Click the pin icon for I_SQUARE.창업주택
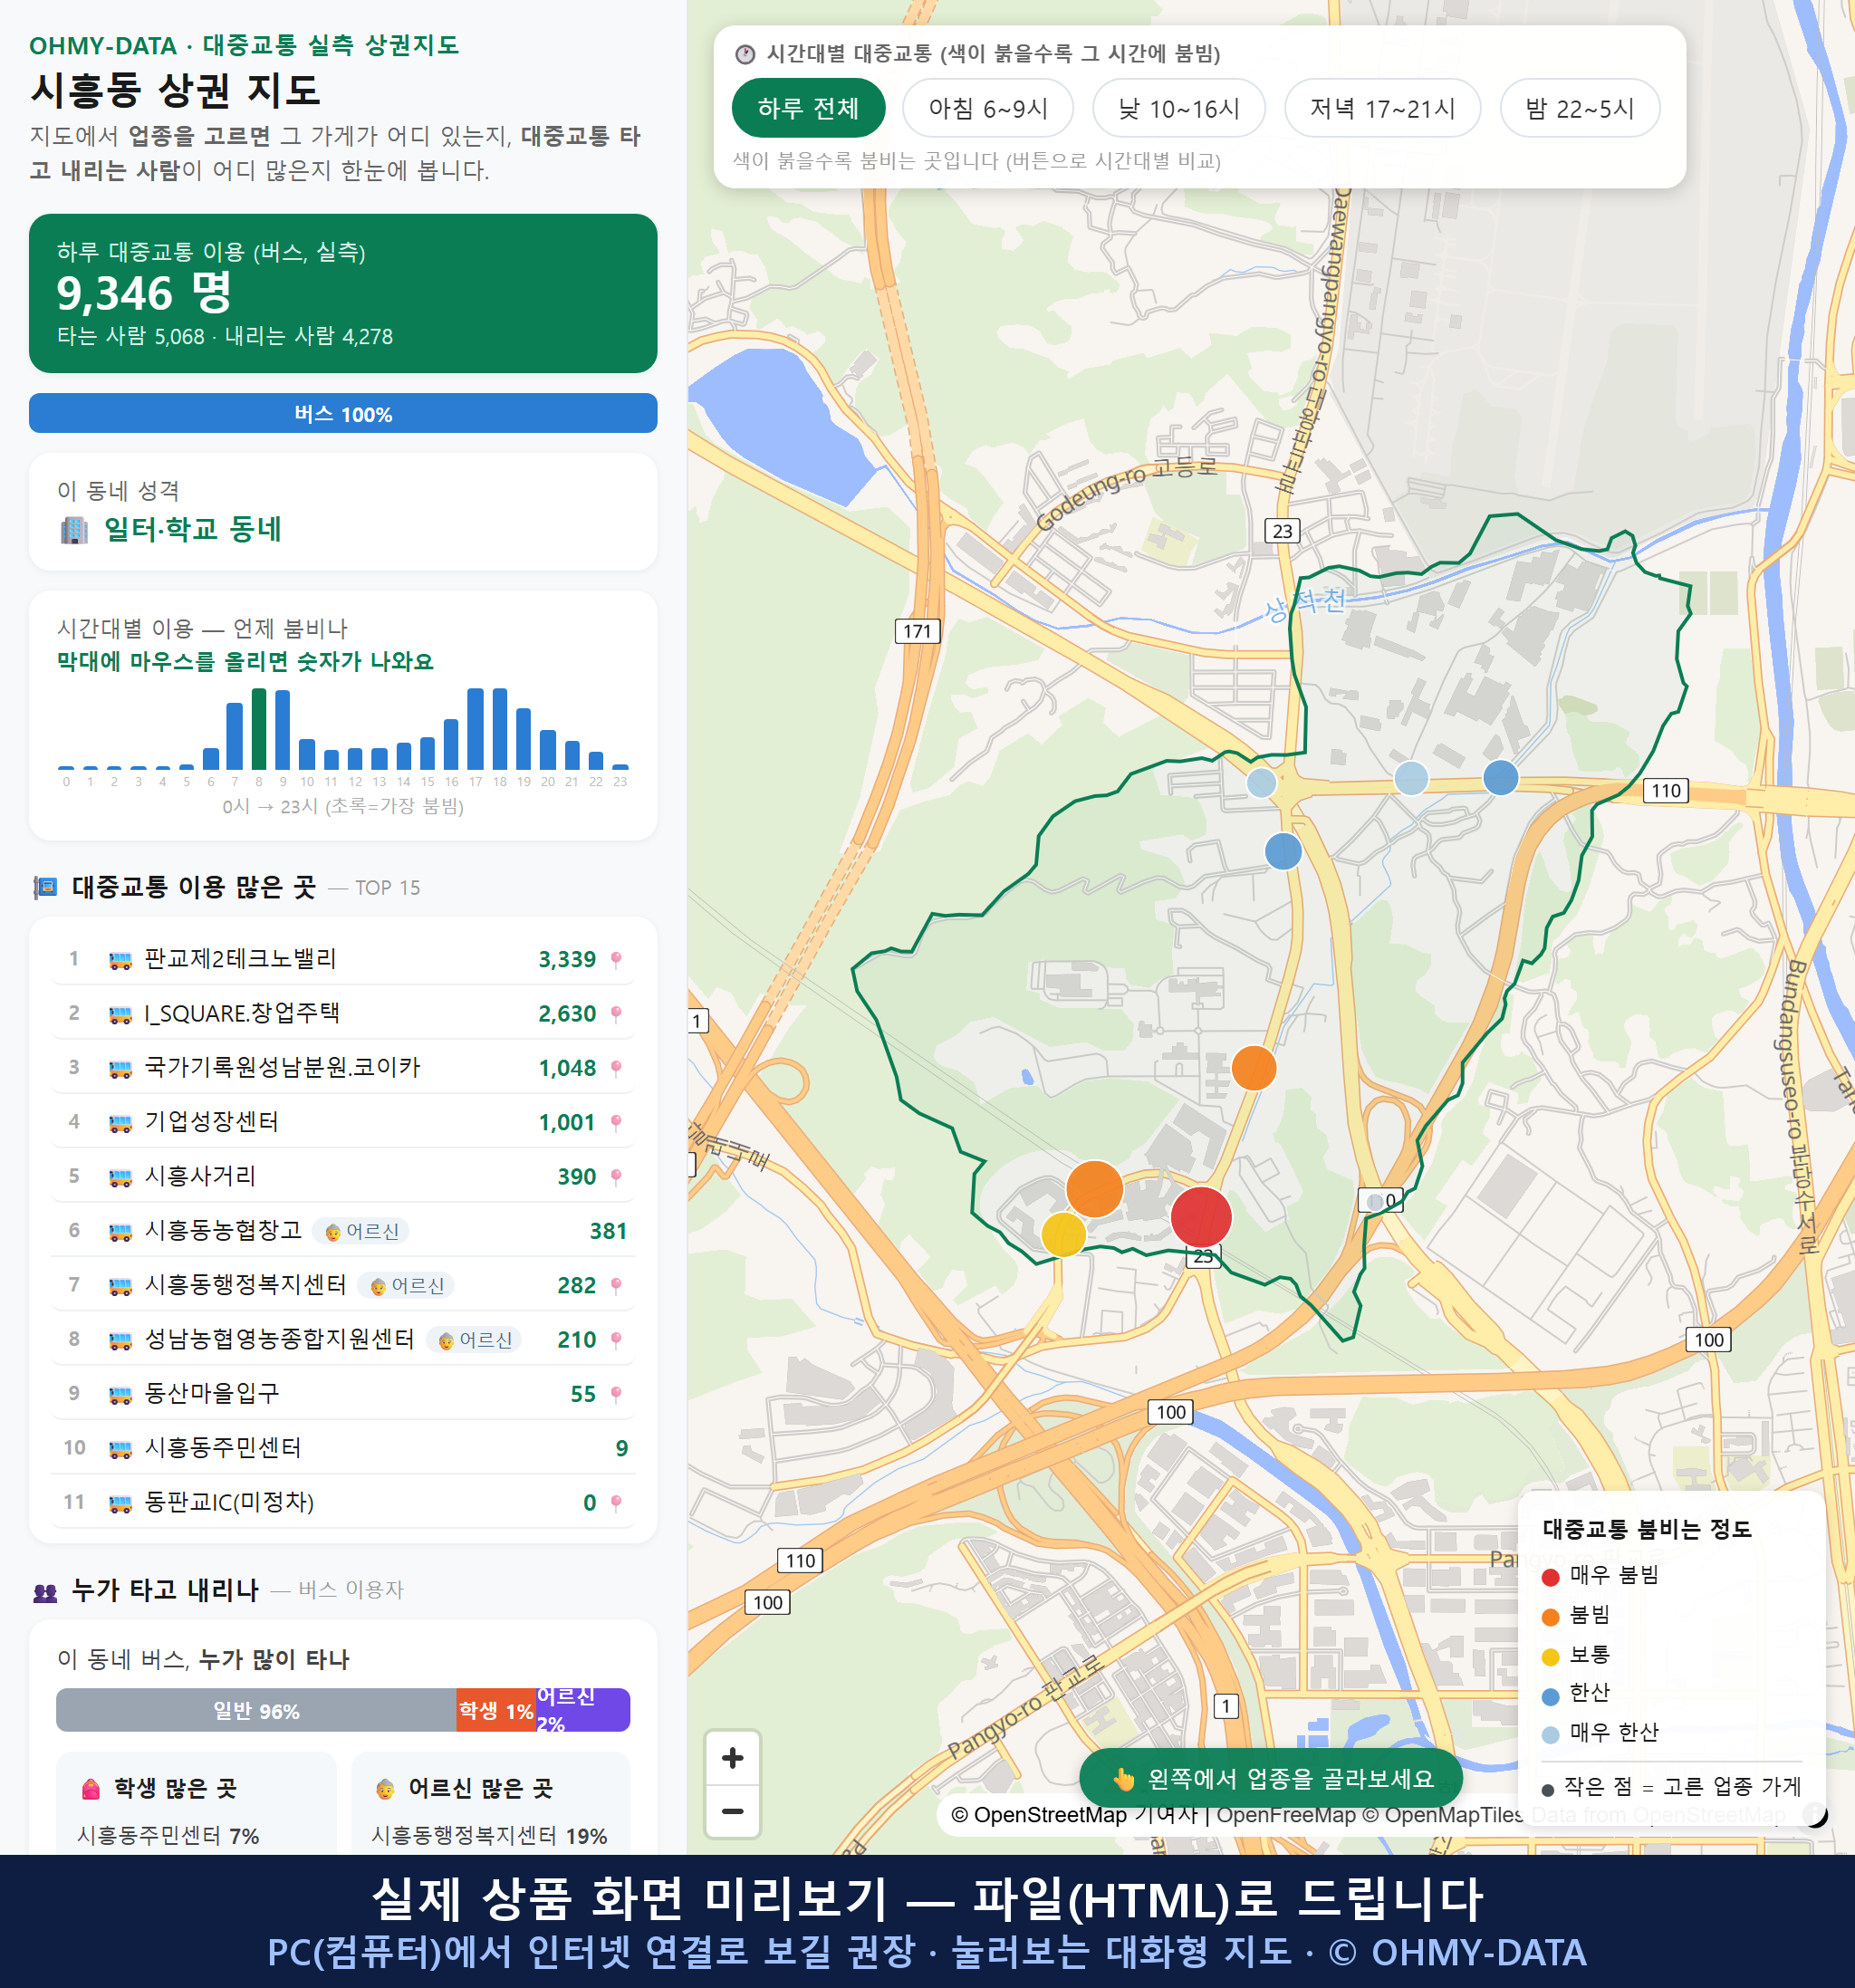Viewport: 1855px width, 1988px height. click(x=616, y=1014)
